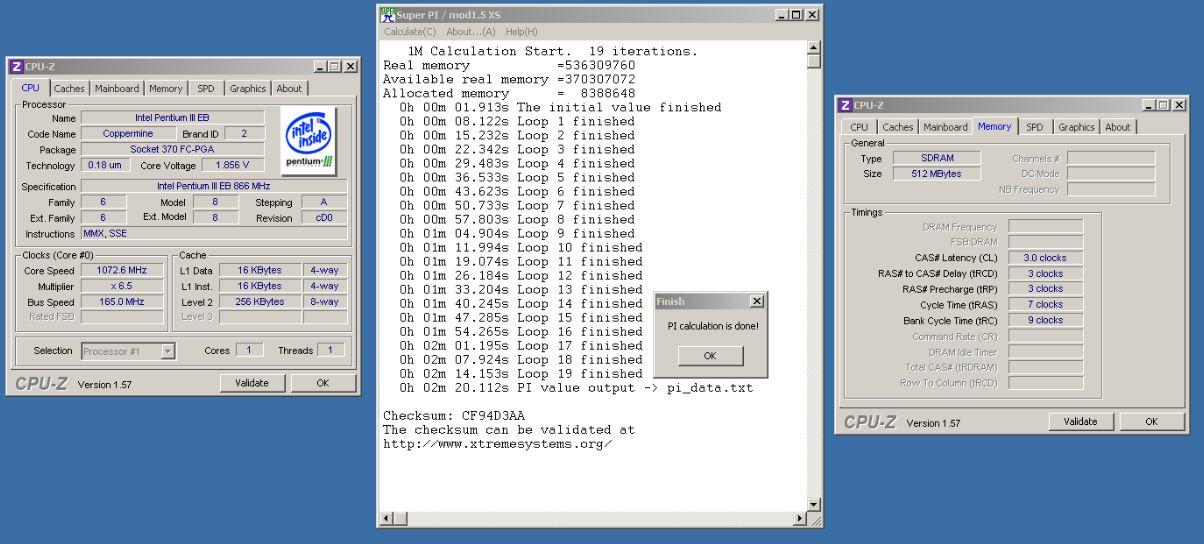1204x544 pixels.
Task: Click the Bank Cycle Time value 9 clocks
Action: tap(1045, 320)
